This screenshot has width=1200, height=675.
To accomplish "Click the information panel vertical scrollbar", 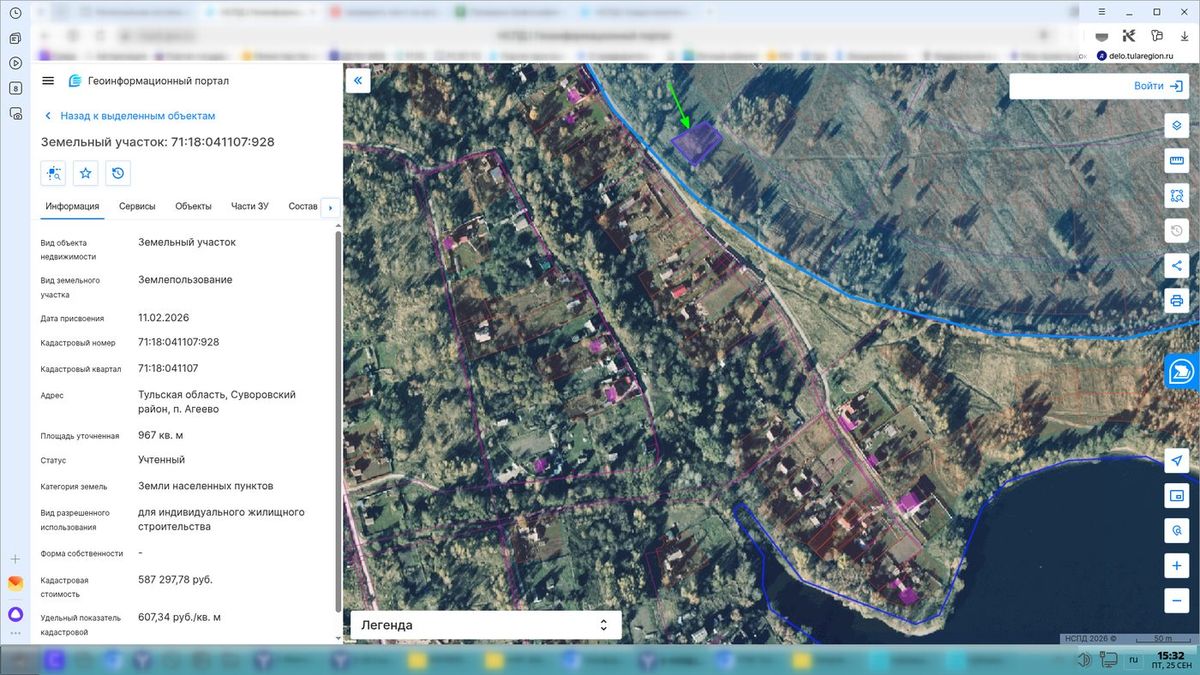I will click(x=338, y=420).
